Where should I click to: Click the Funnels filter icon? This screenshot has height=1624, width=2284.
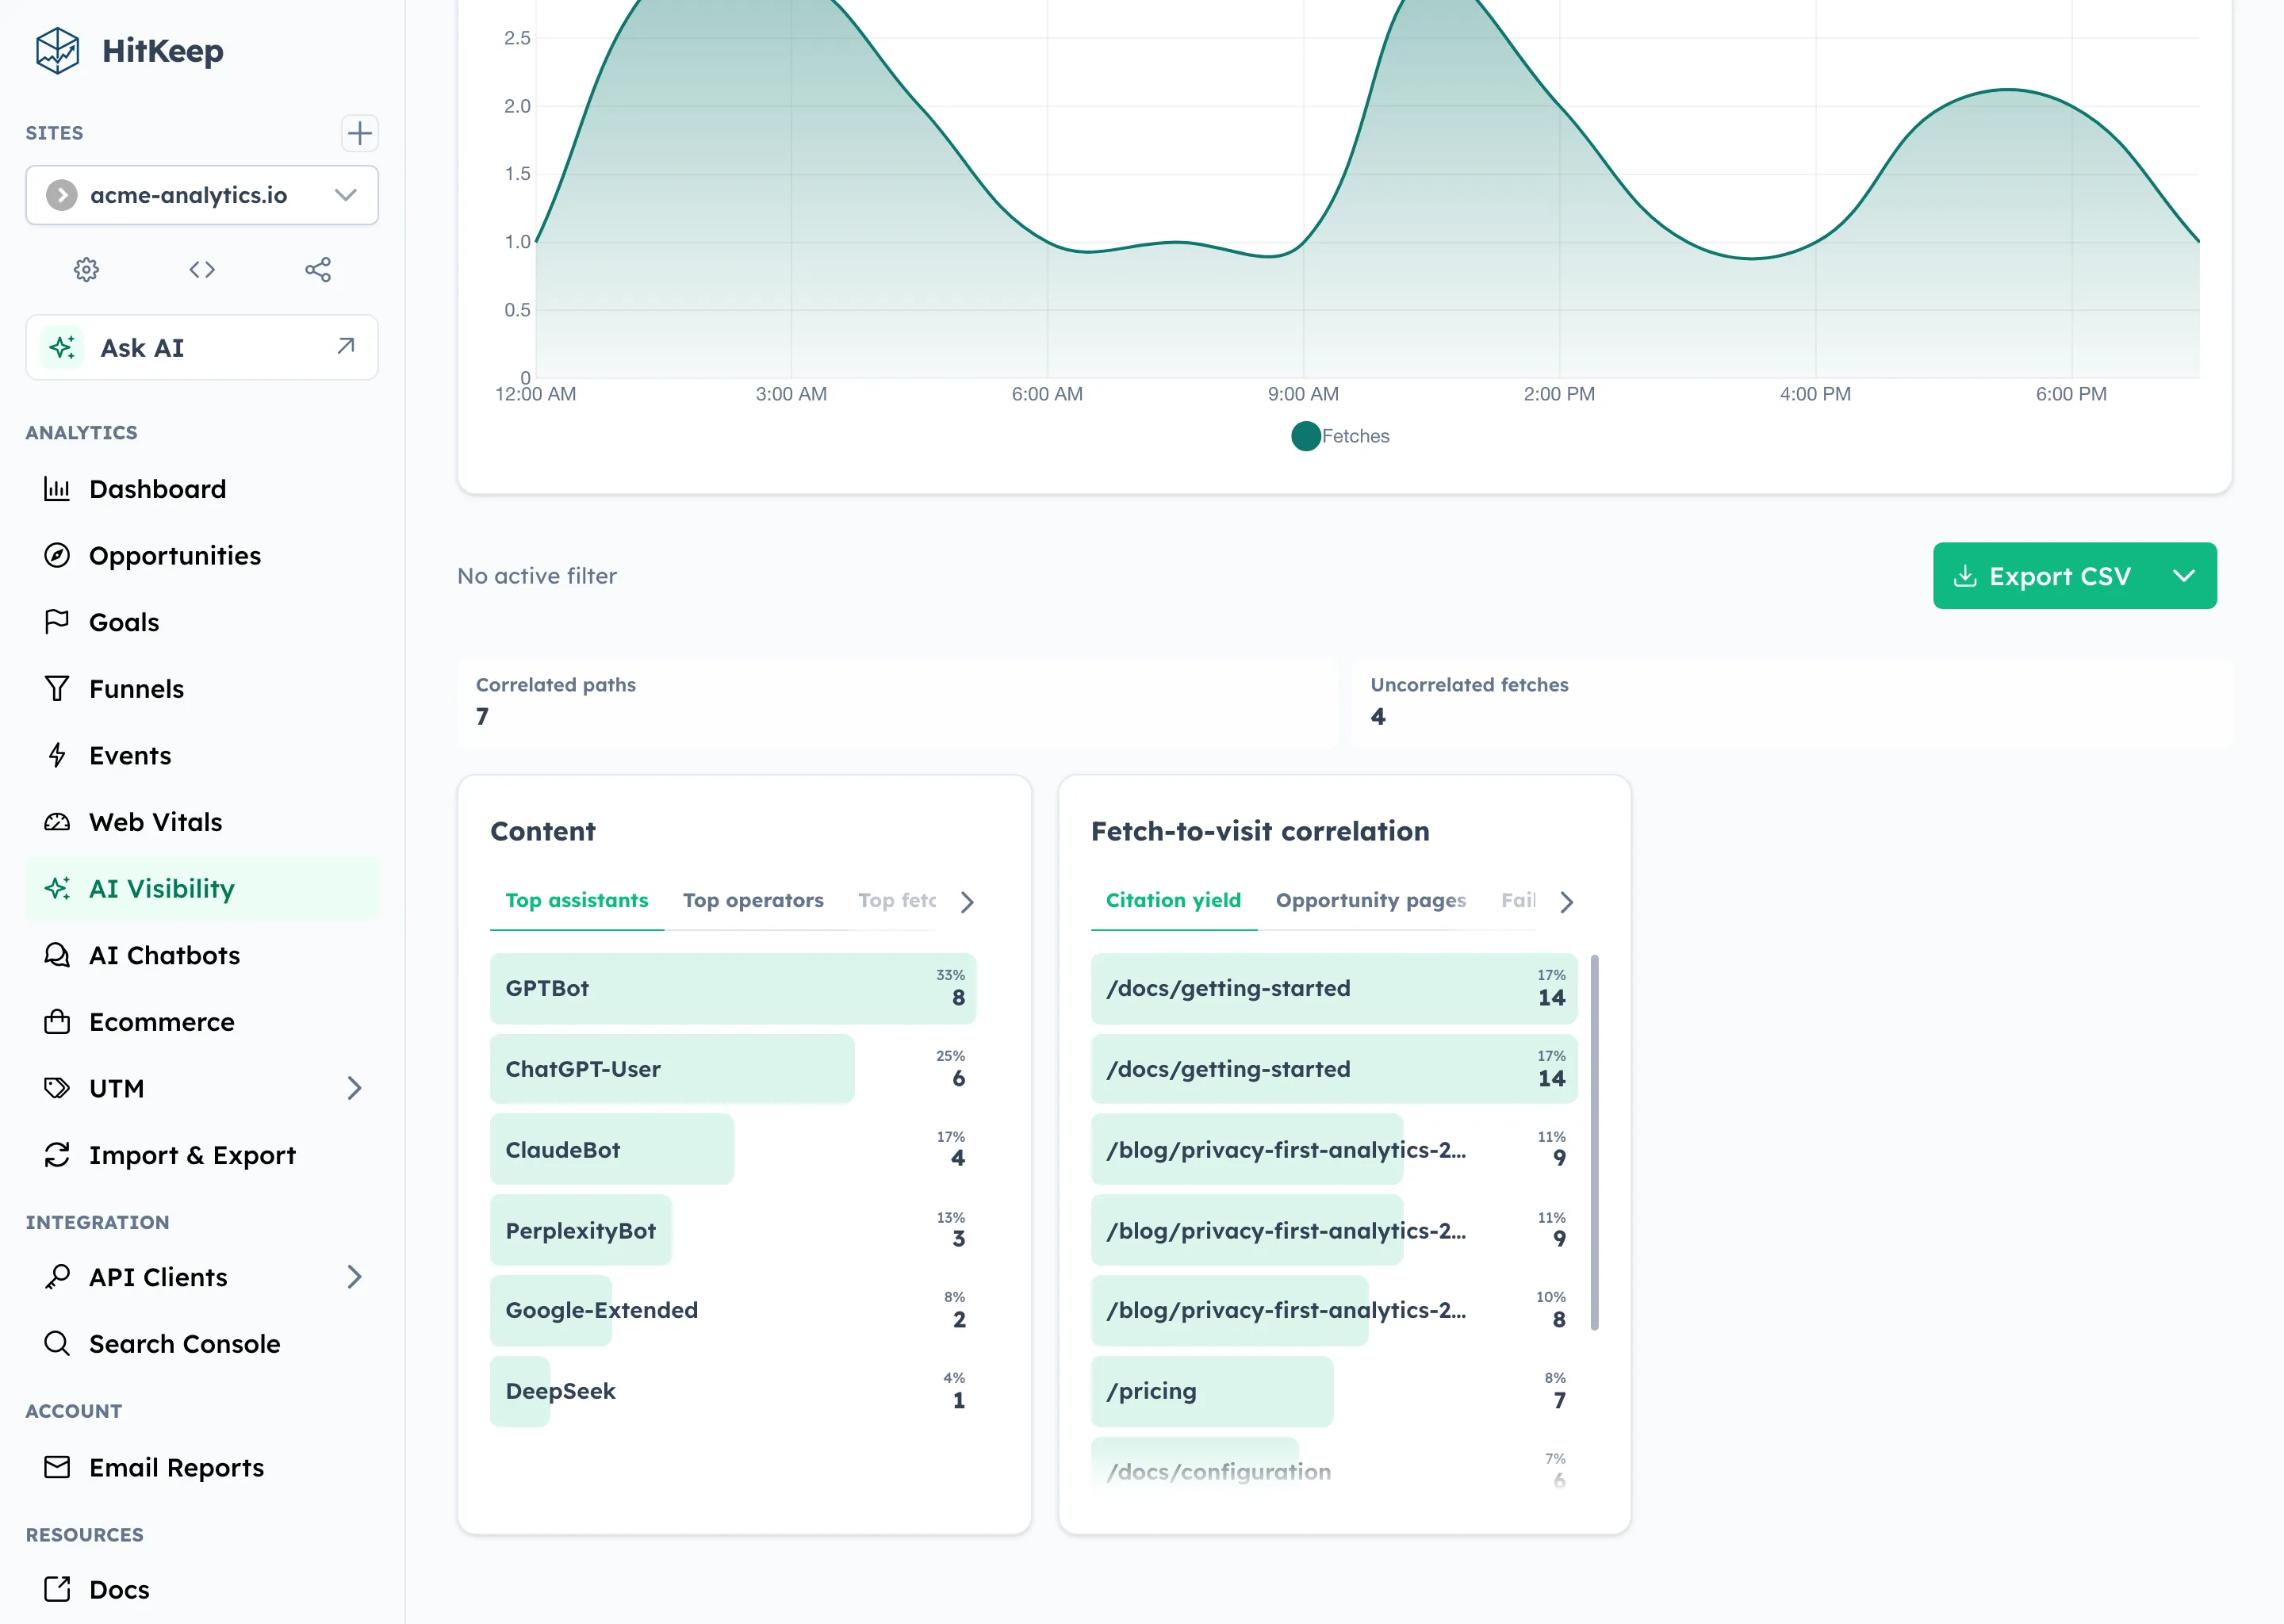coord(57,689)
